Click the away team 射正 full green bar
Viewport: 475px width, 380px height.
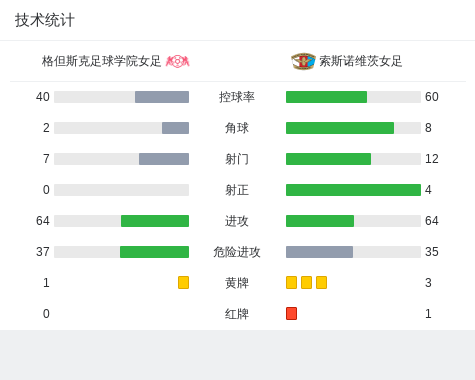(x=353, y=190)
